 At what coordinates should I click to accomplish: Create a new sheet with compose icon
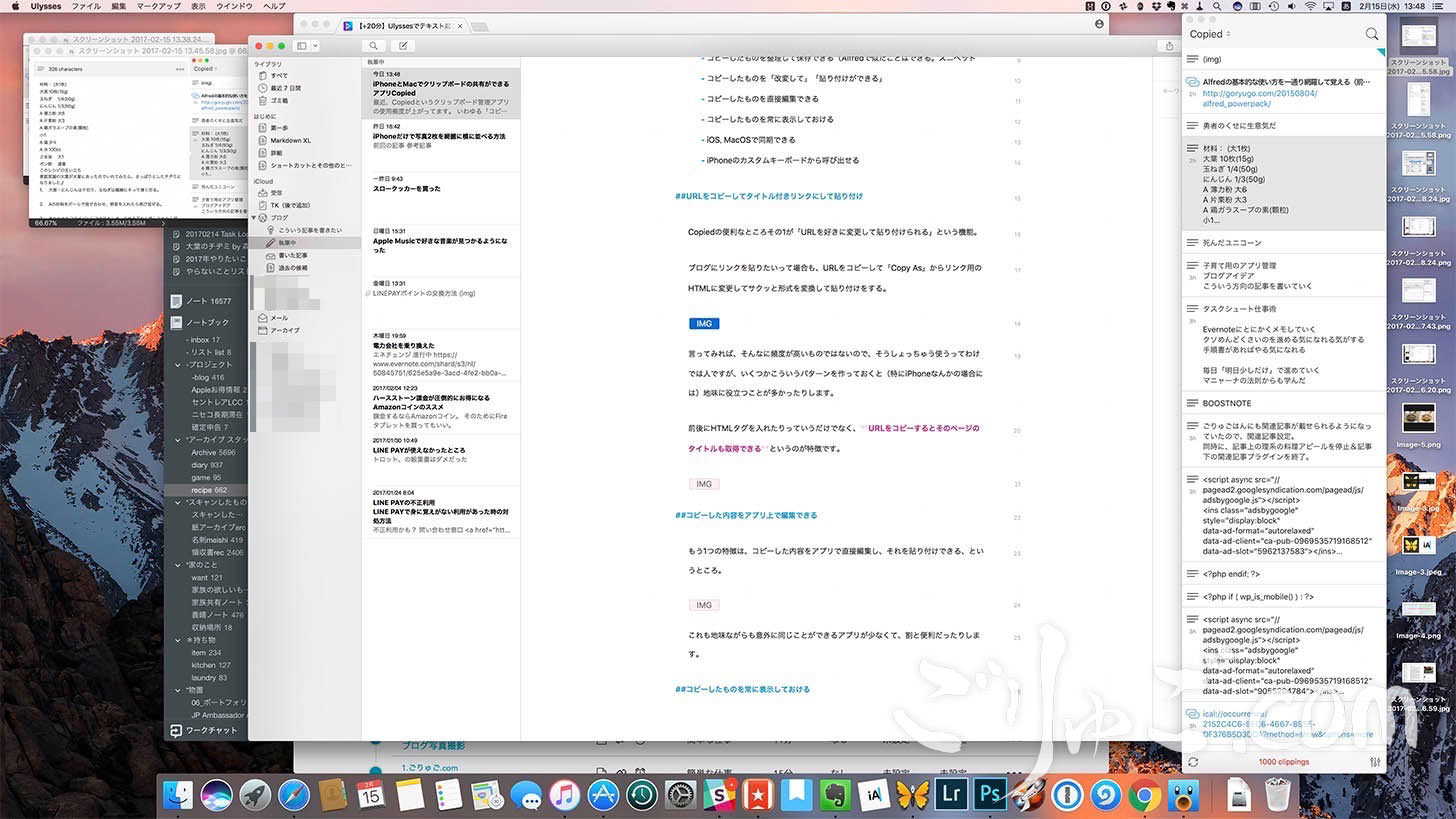[x=403, y=46]
